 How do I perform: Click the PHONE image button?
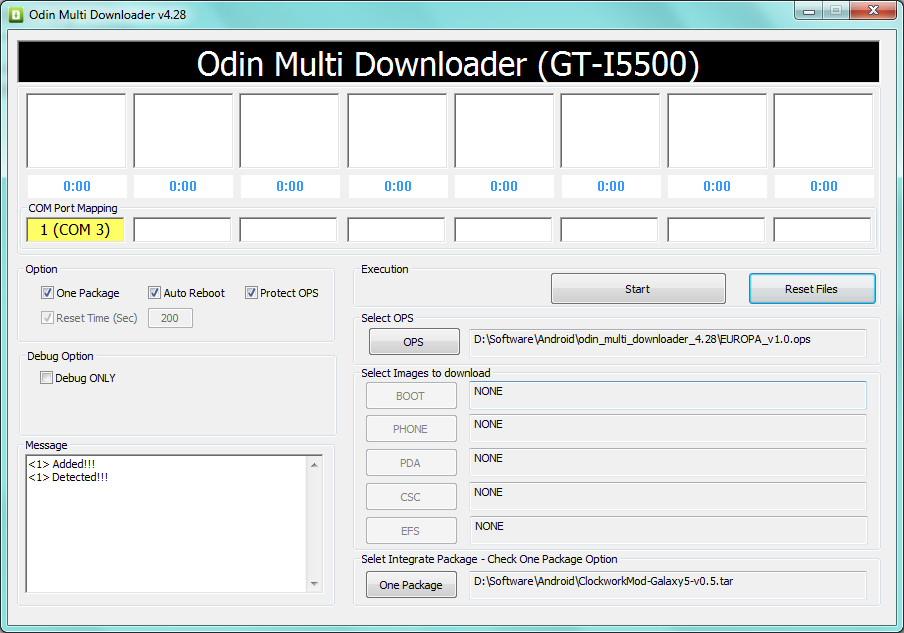coord(410,429)
